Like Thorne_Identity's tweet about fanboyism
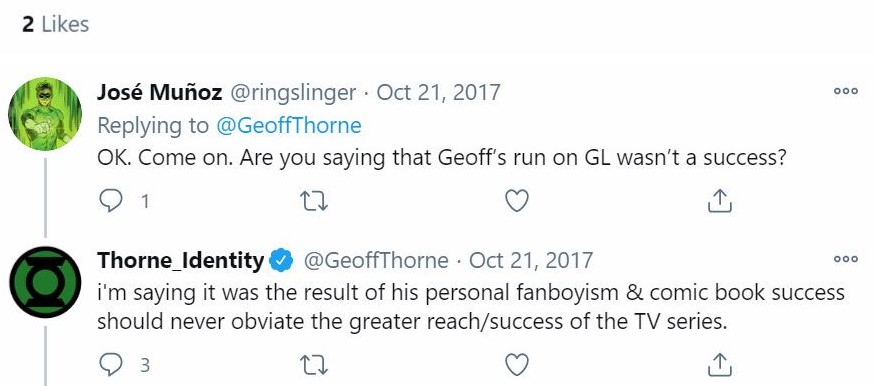This screenshot has height=386, width=875. [517, 365]
